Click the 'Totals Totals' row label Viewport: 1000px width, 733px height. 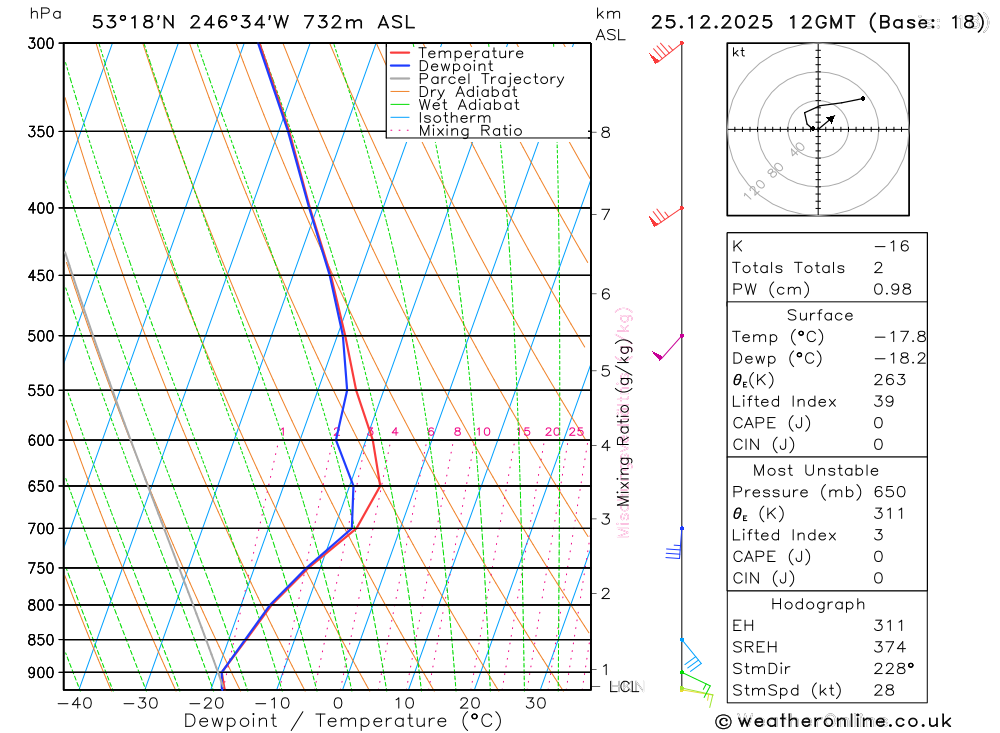[x=788, y=268]
